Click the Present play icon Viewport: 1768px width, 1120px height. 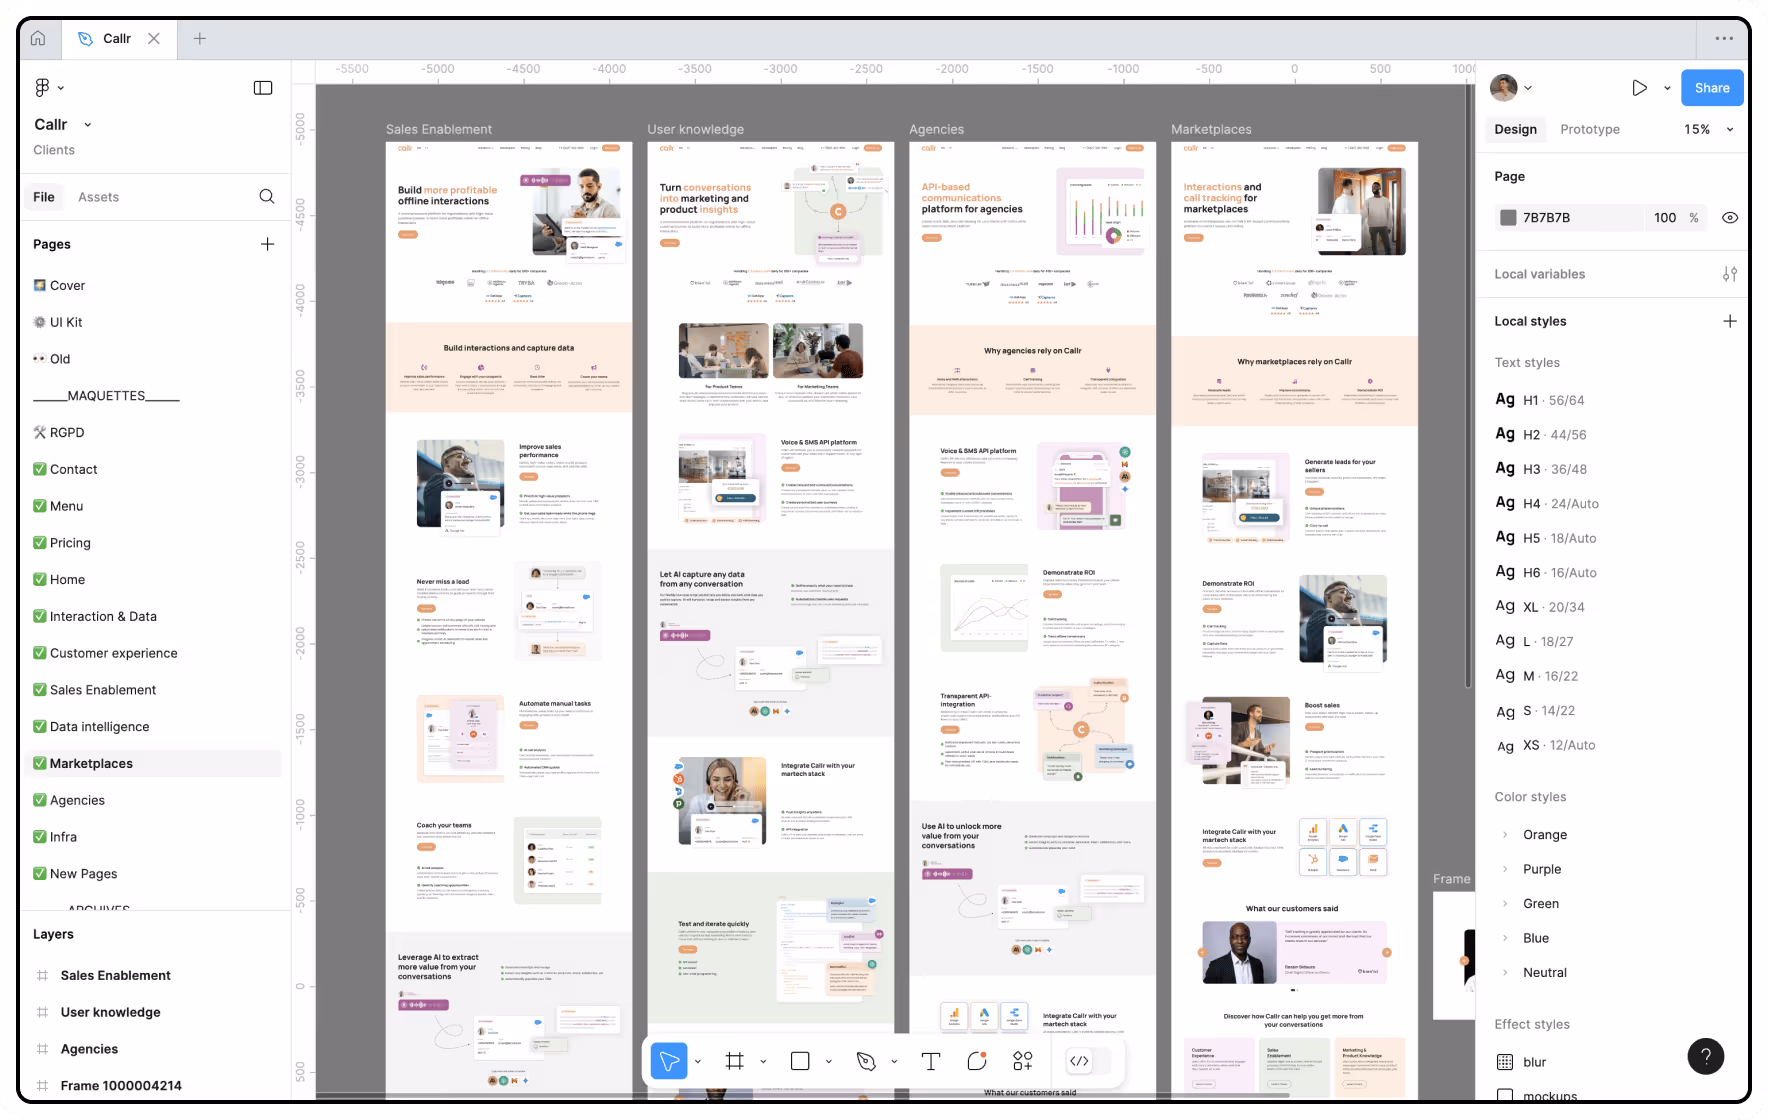click(1639, 88)
